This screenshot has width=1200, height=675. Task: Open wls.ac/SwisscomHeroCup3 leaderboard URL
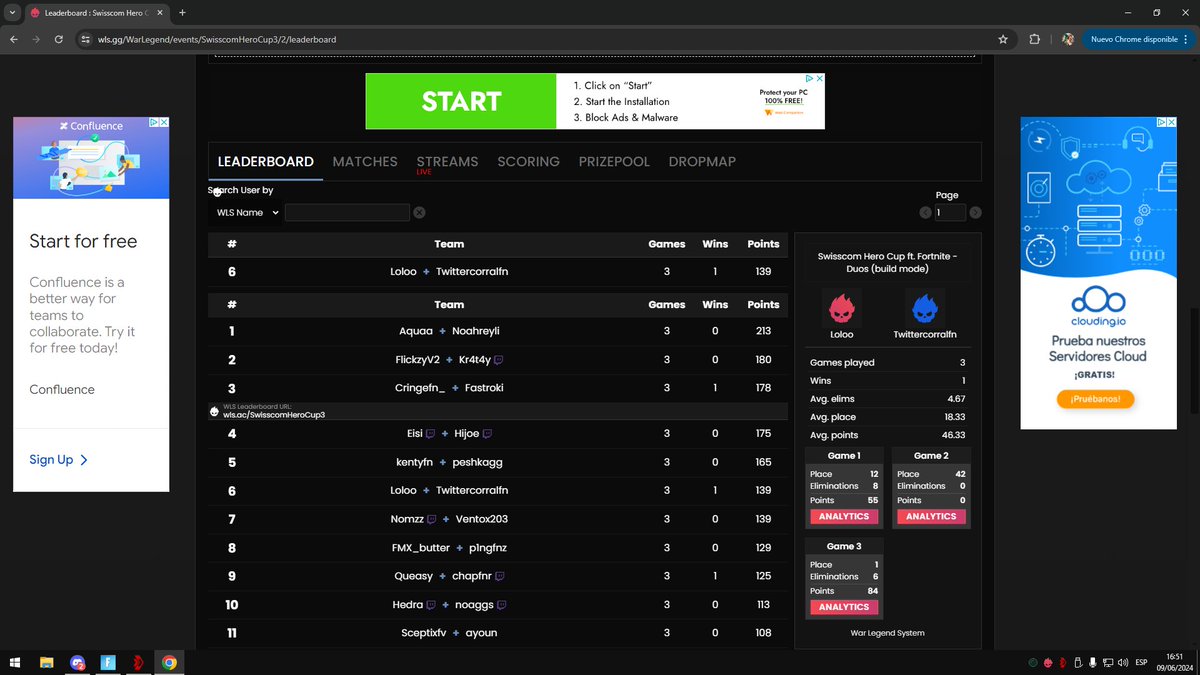[274, 414]
